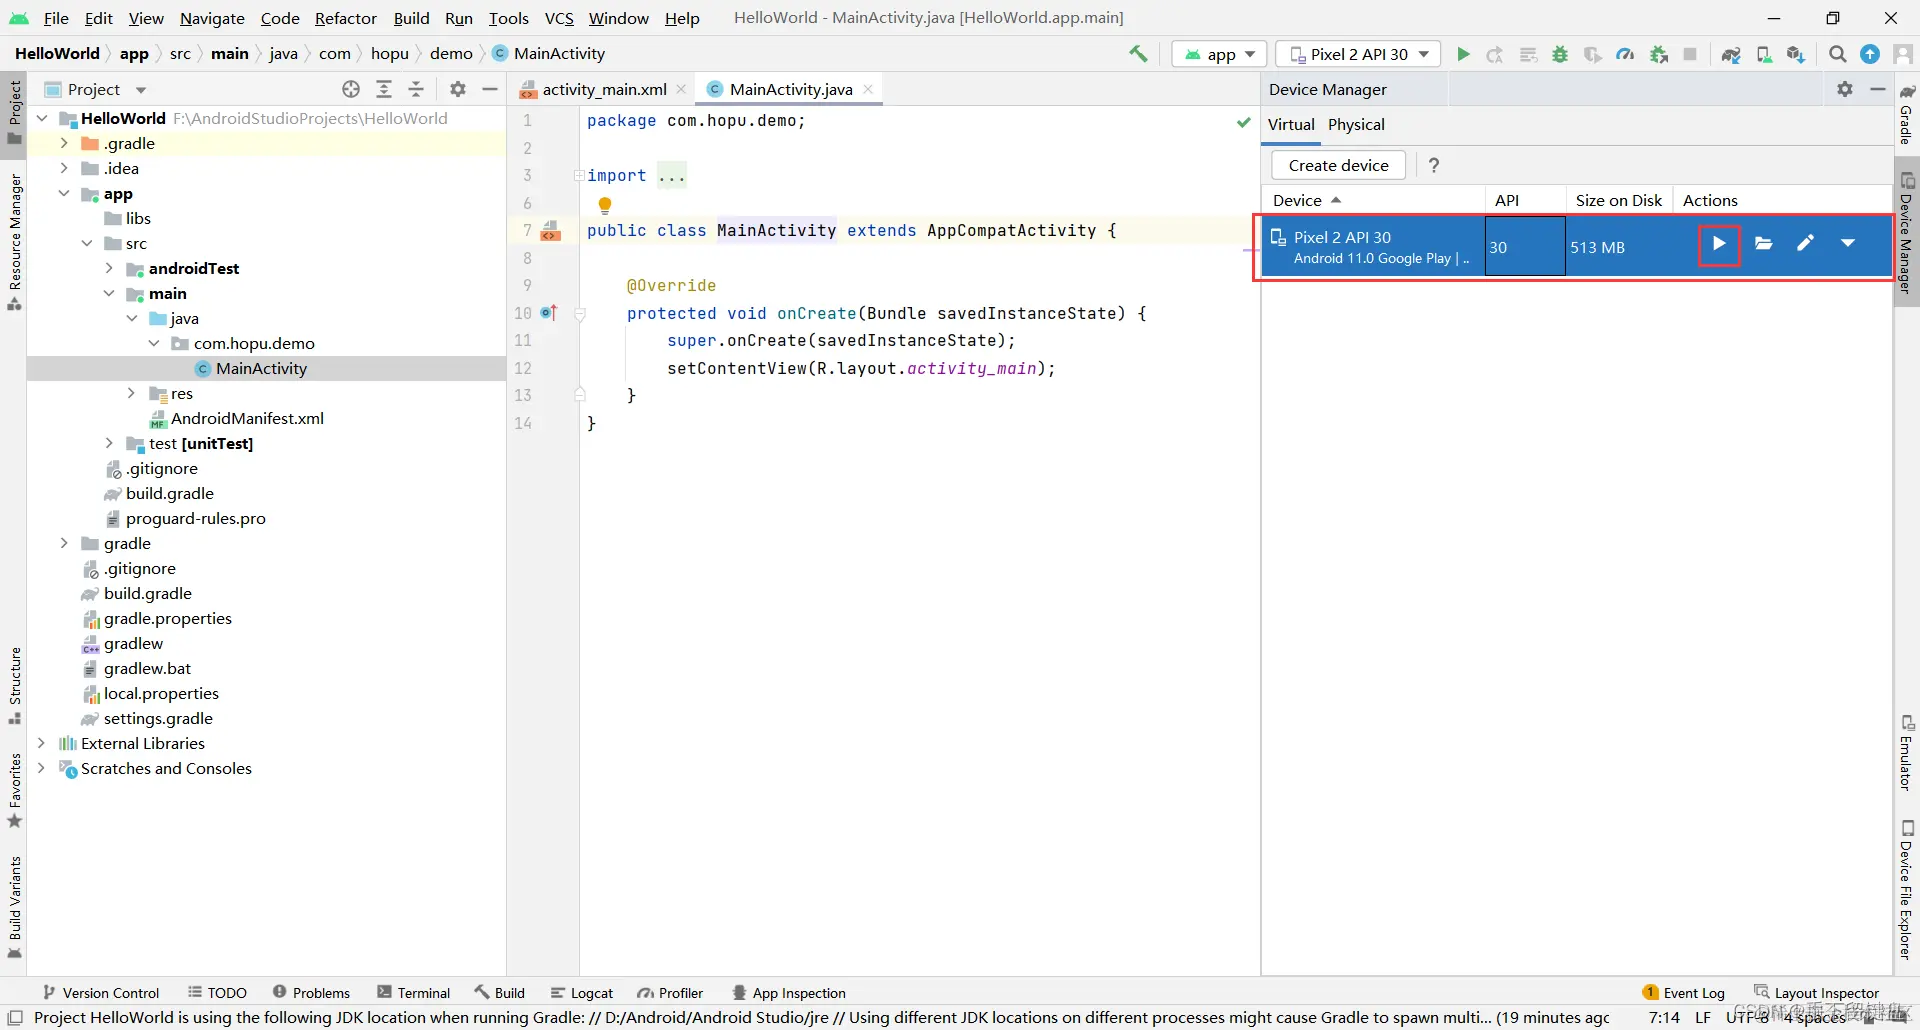Open the Build menu
The width and height of the screenshot is (1920, 1030).
point(411,18)
